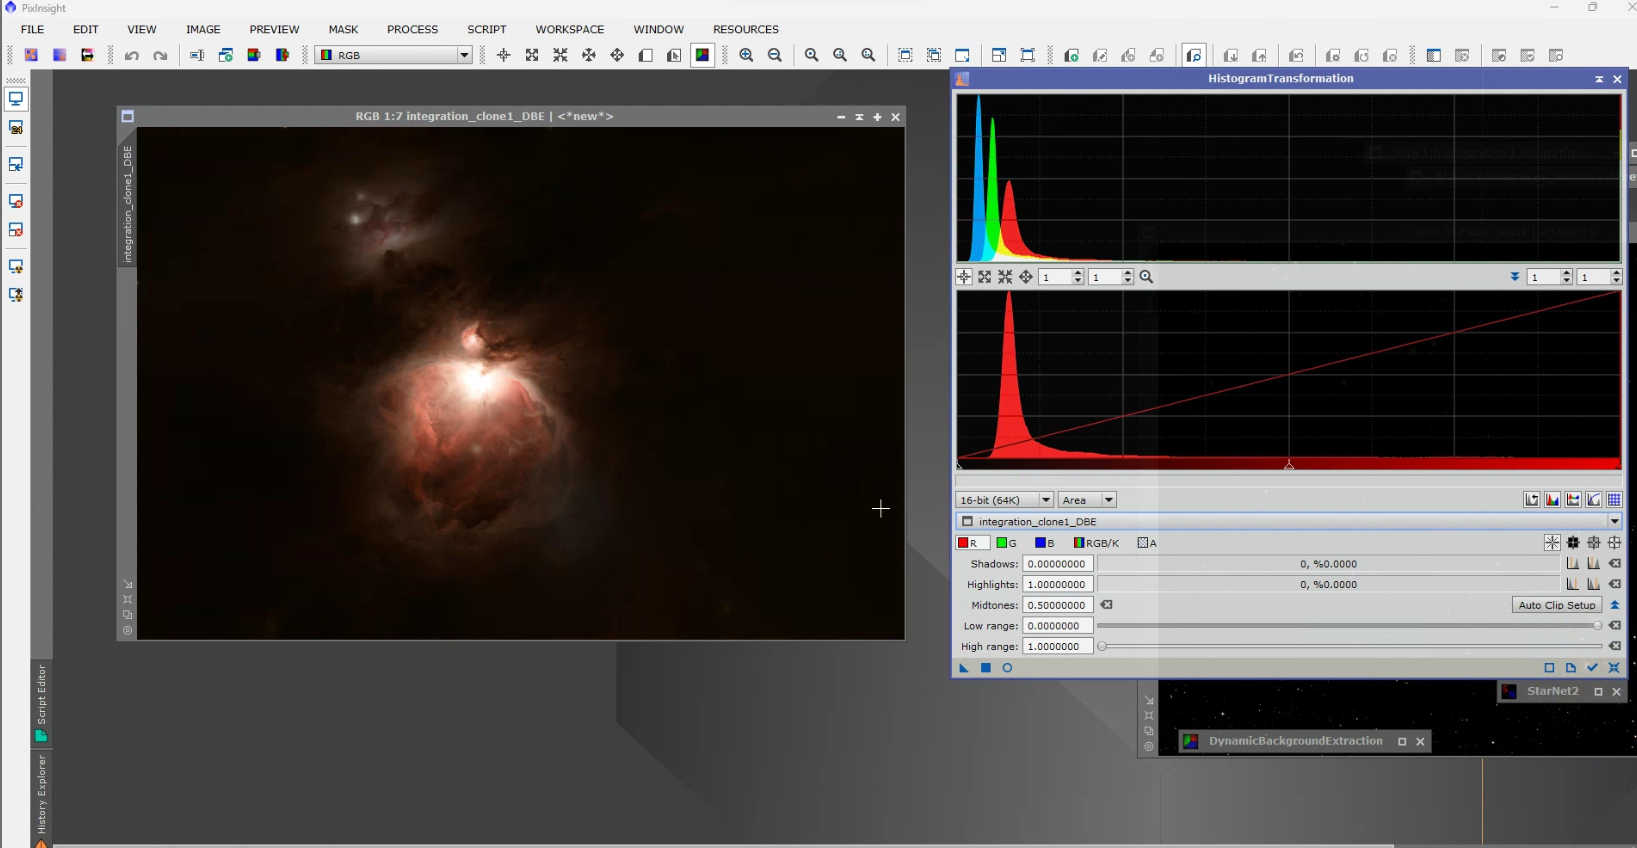
Task: Click the upper histogram horizontal zoom spinner
Action: 1549,277
